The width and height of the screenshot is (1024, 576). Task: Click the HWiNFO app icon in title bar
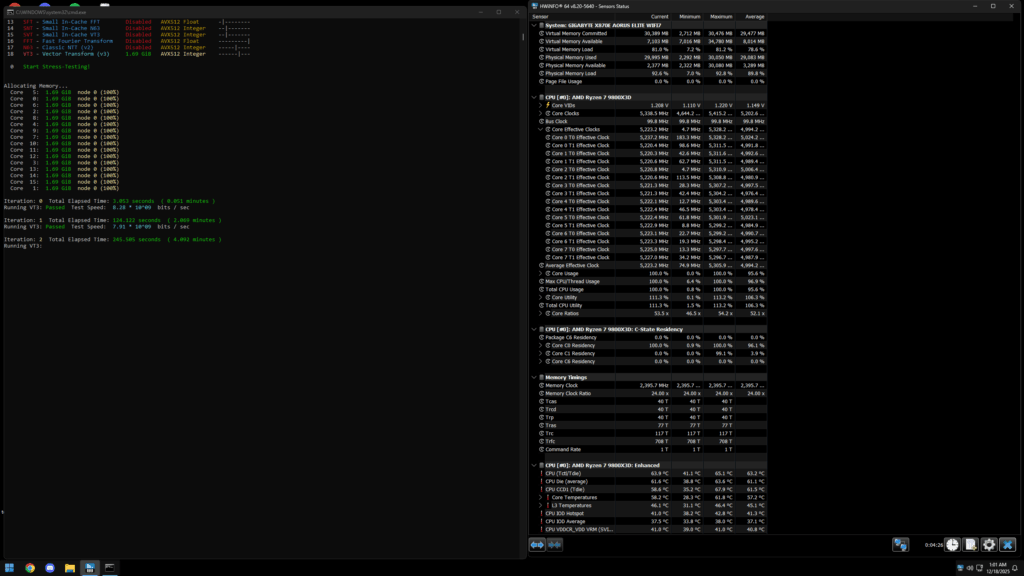point(535,6)
